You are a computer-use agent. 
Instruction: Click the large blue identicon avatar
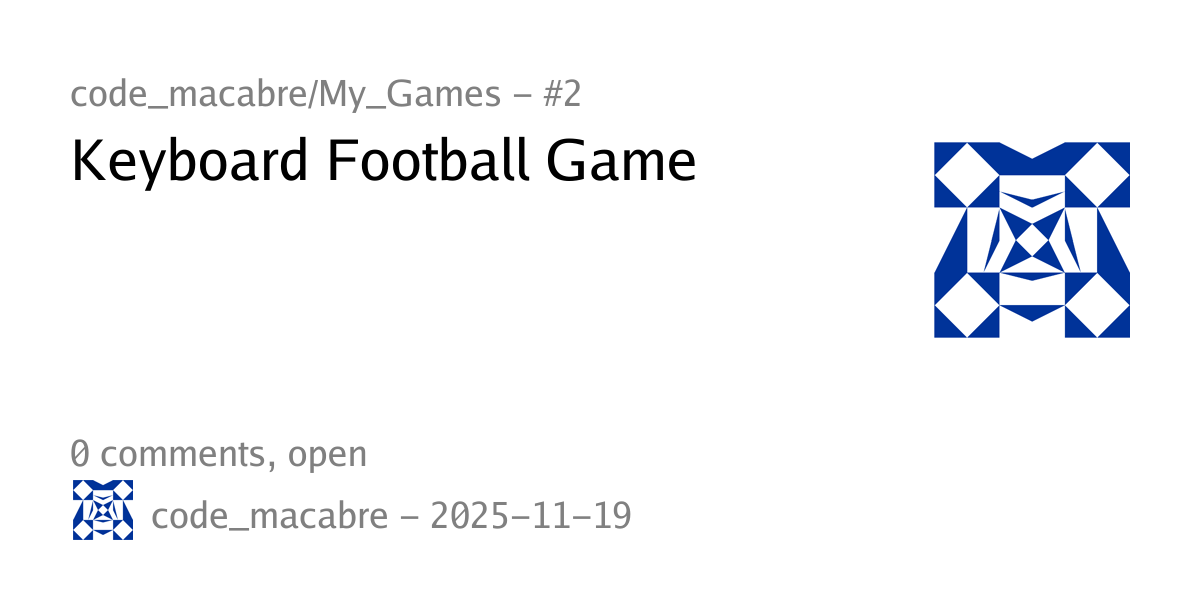click(1031, 240)
